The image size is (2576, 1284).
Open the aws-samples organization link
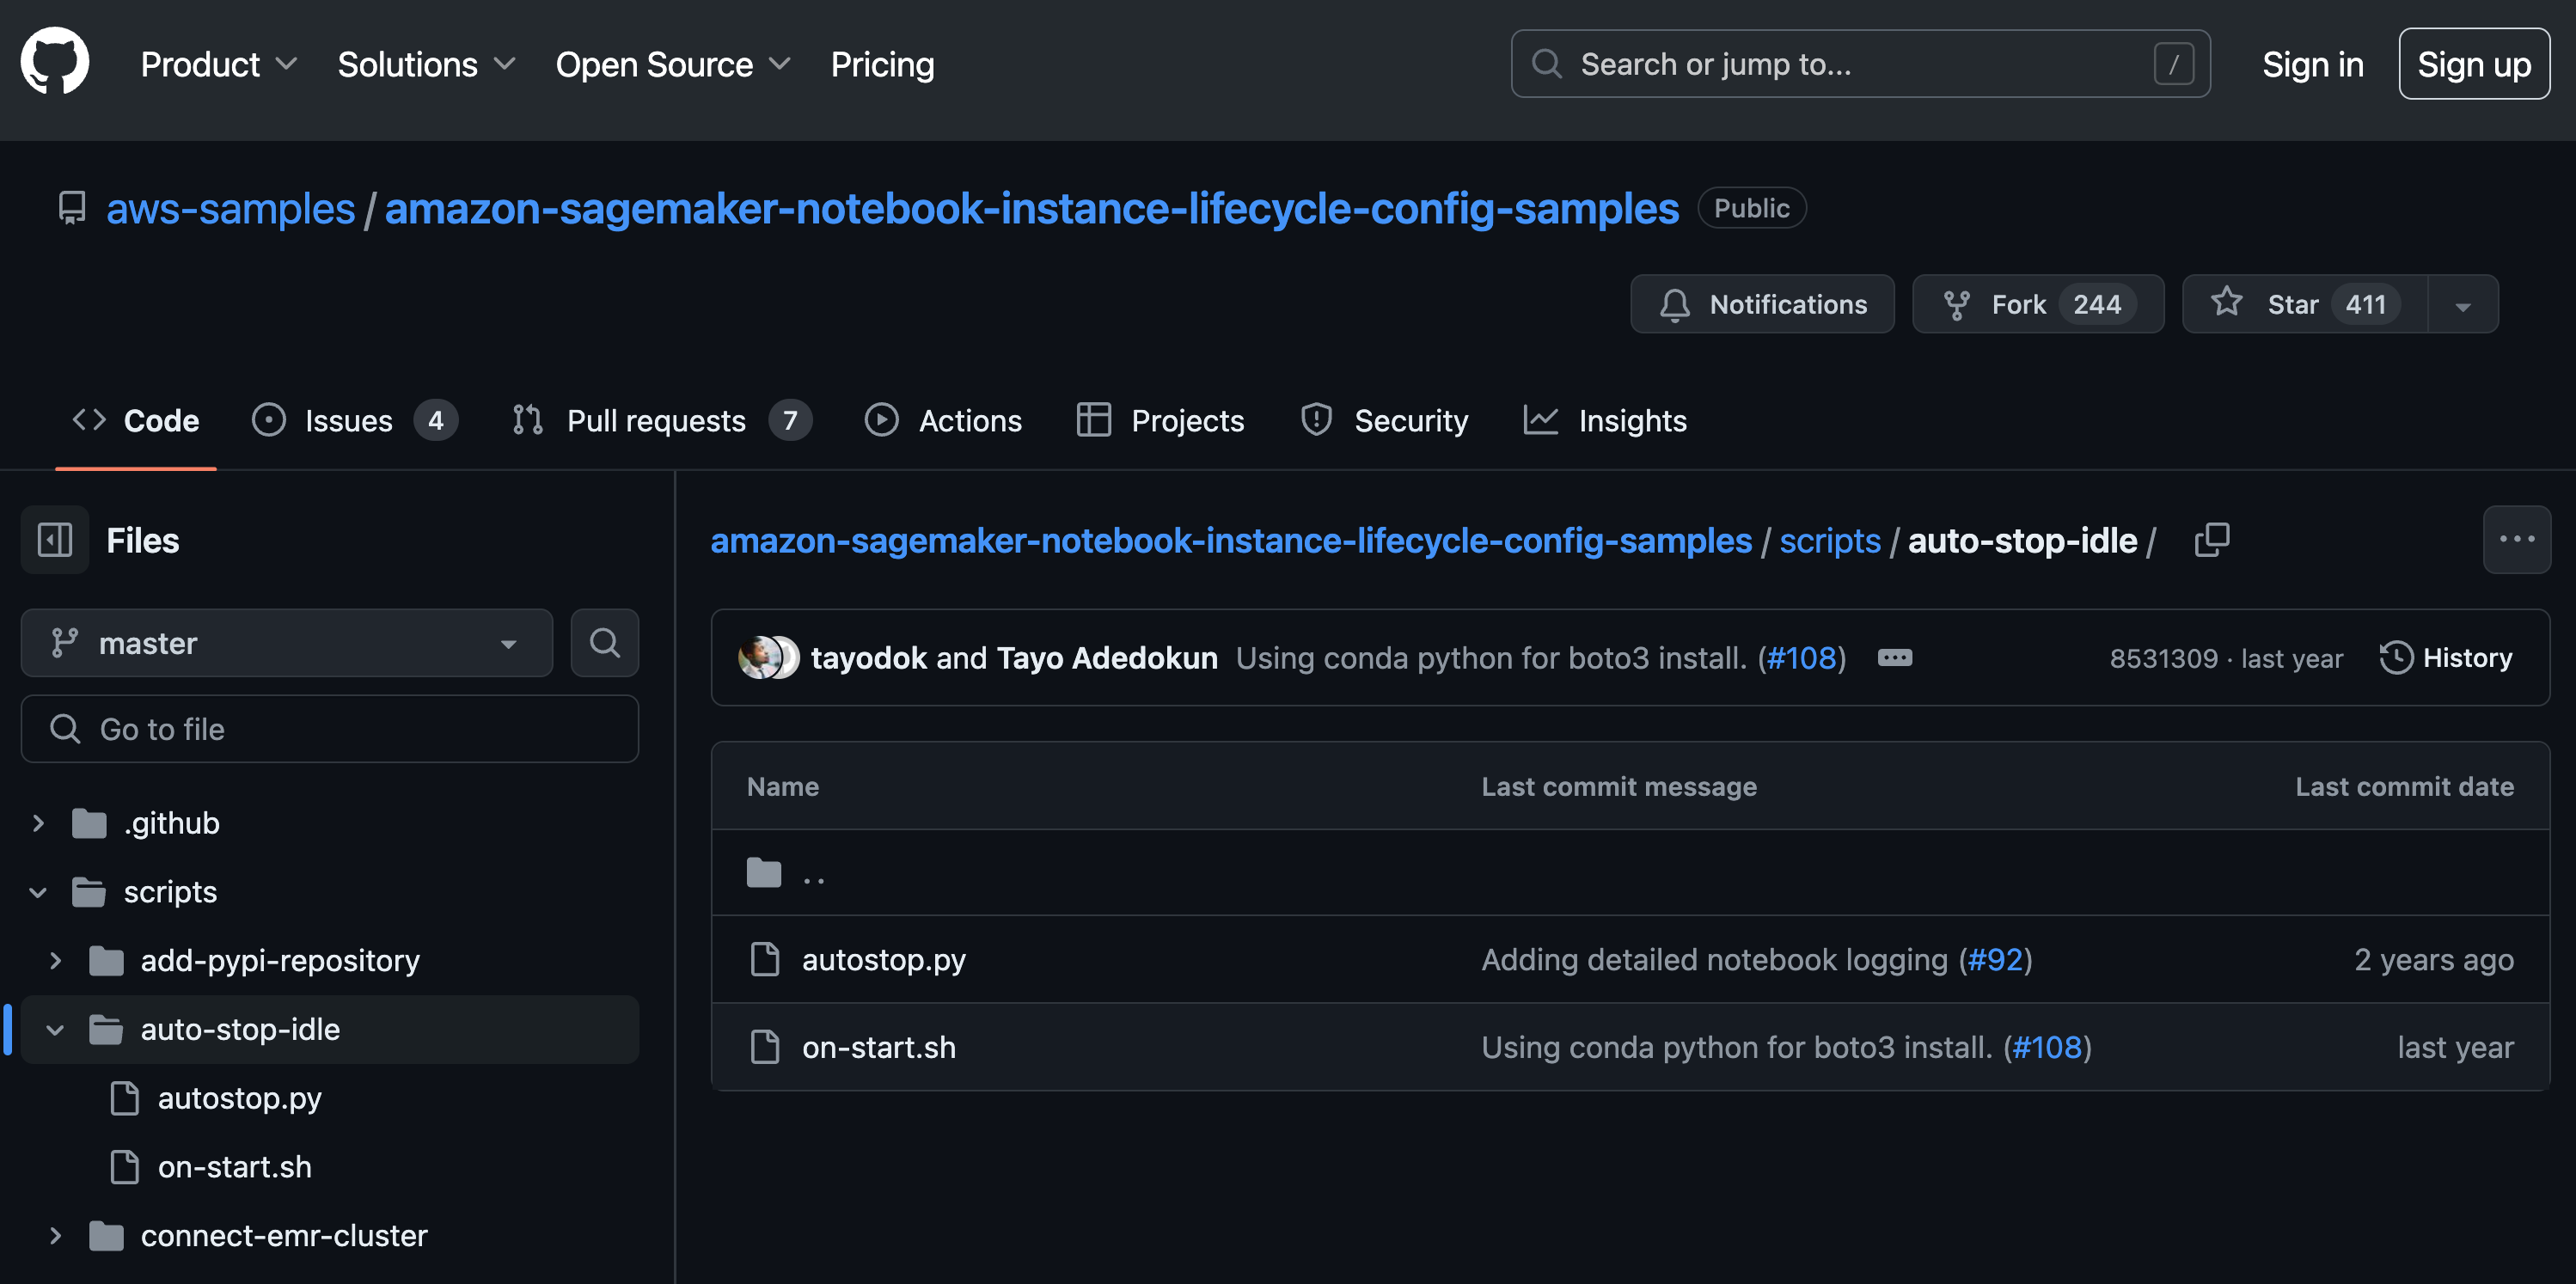coord(231,208)
